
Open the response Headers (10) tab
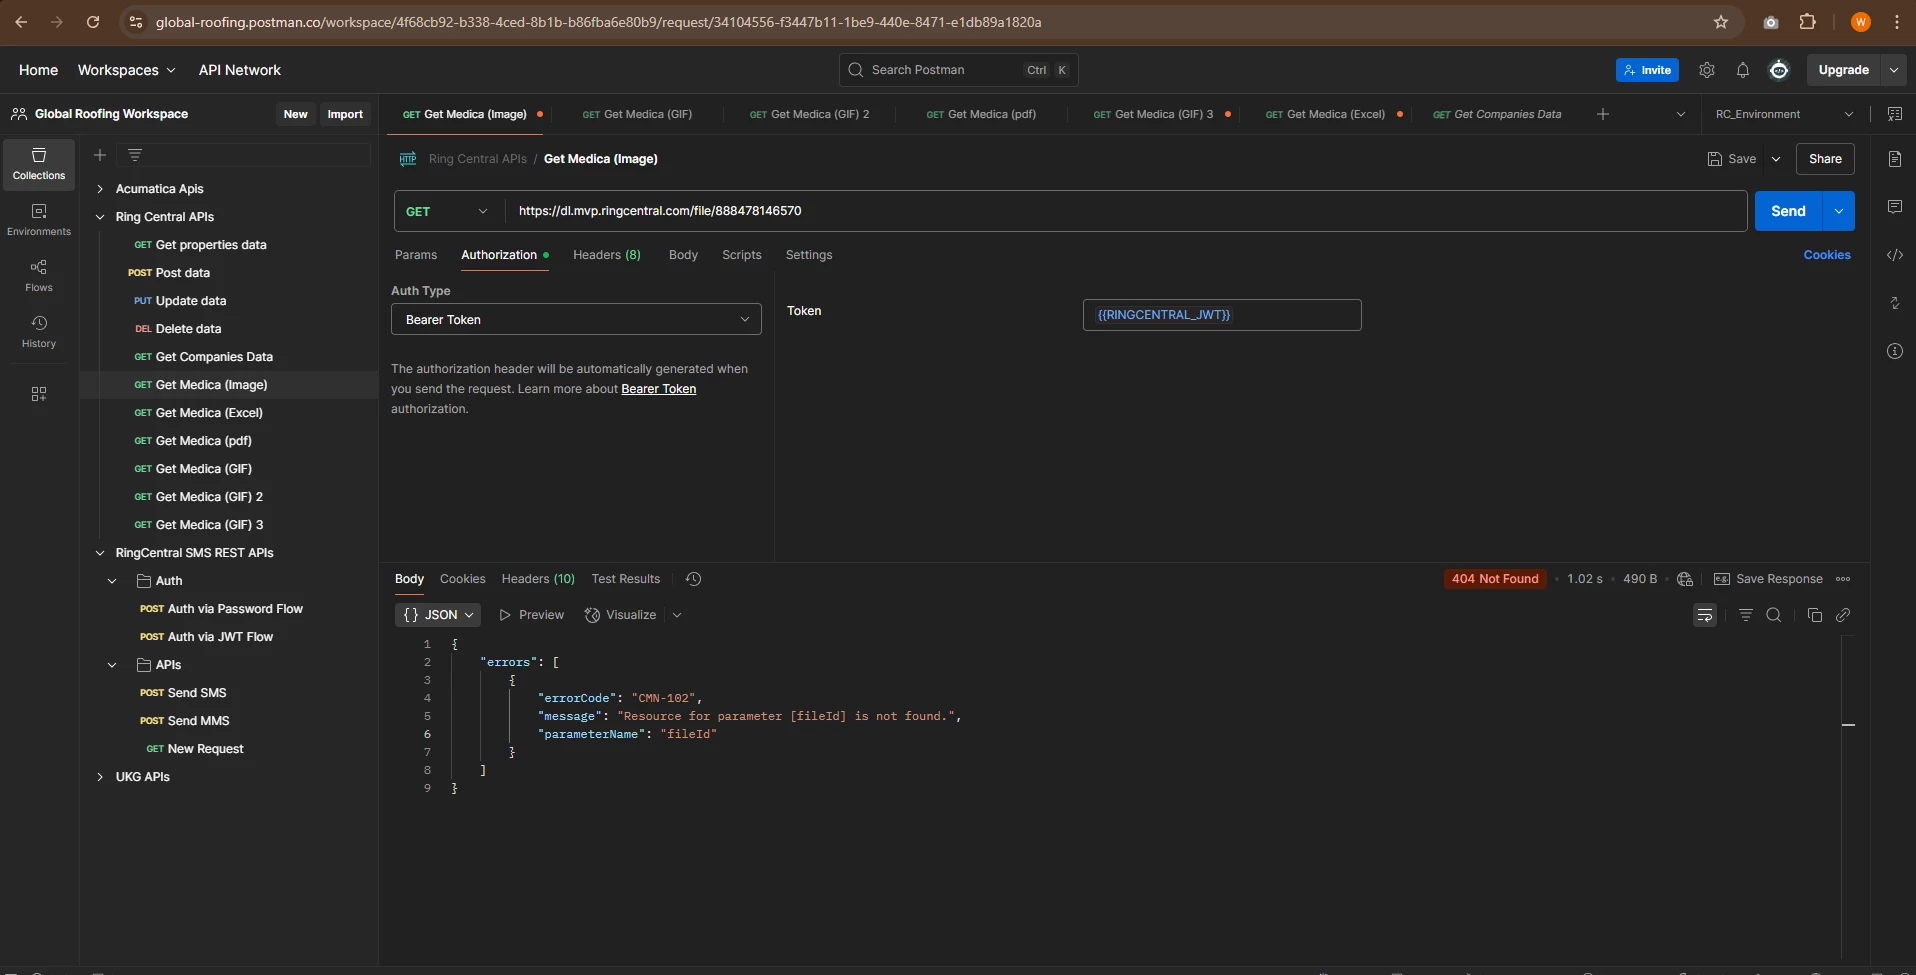(538, 579)
